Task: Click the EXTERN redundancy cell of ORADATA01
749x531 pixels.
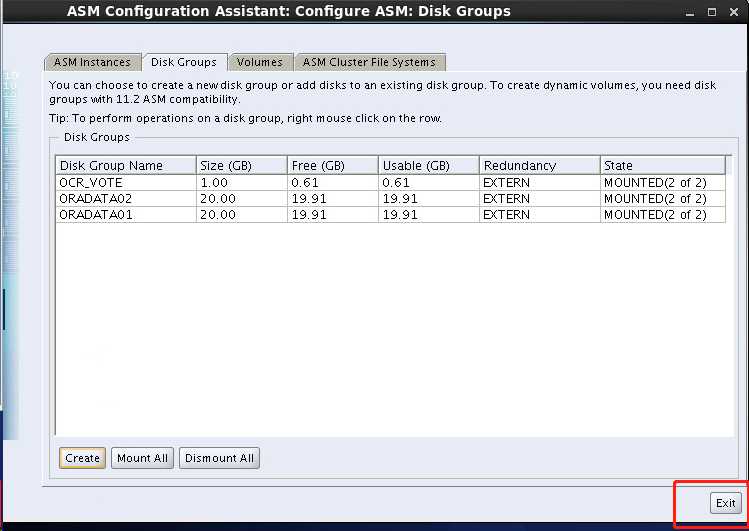Action: 539,215
